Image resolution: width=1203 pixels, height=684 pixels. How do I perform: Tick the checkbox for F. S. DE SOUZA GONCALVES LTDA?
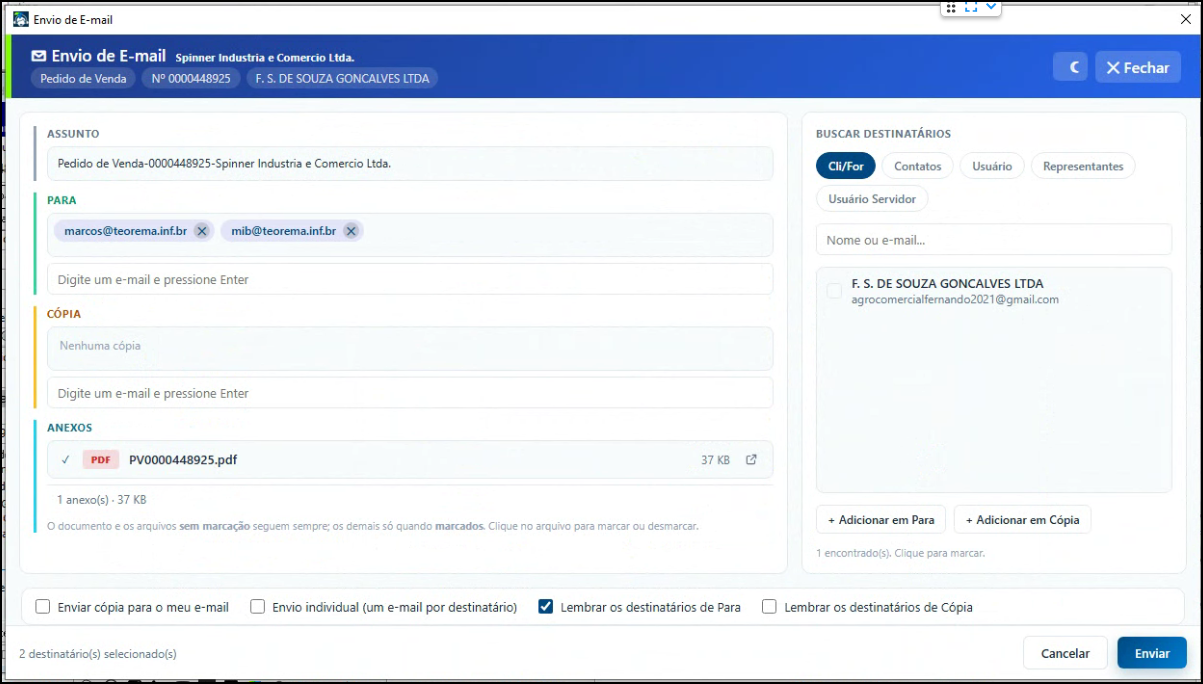(834, 291)
